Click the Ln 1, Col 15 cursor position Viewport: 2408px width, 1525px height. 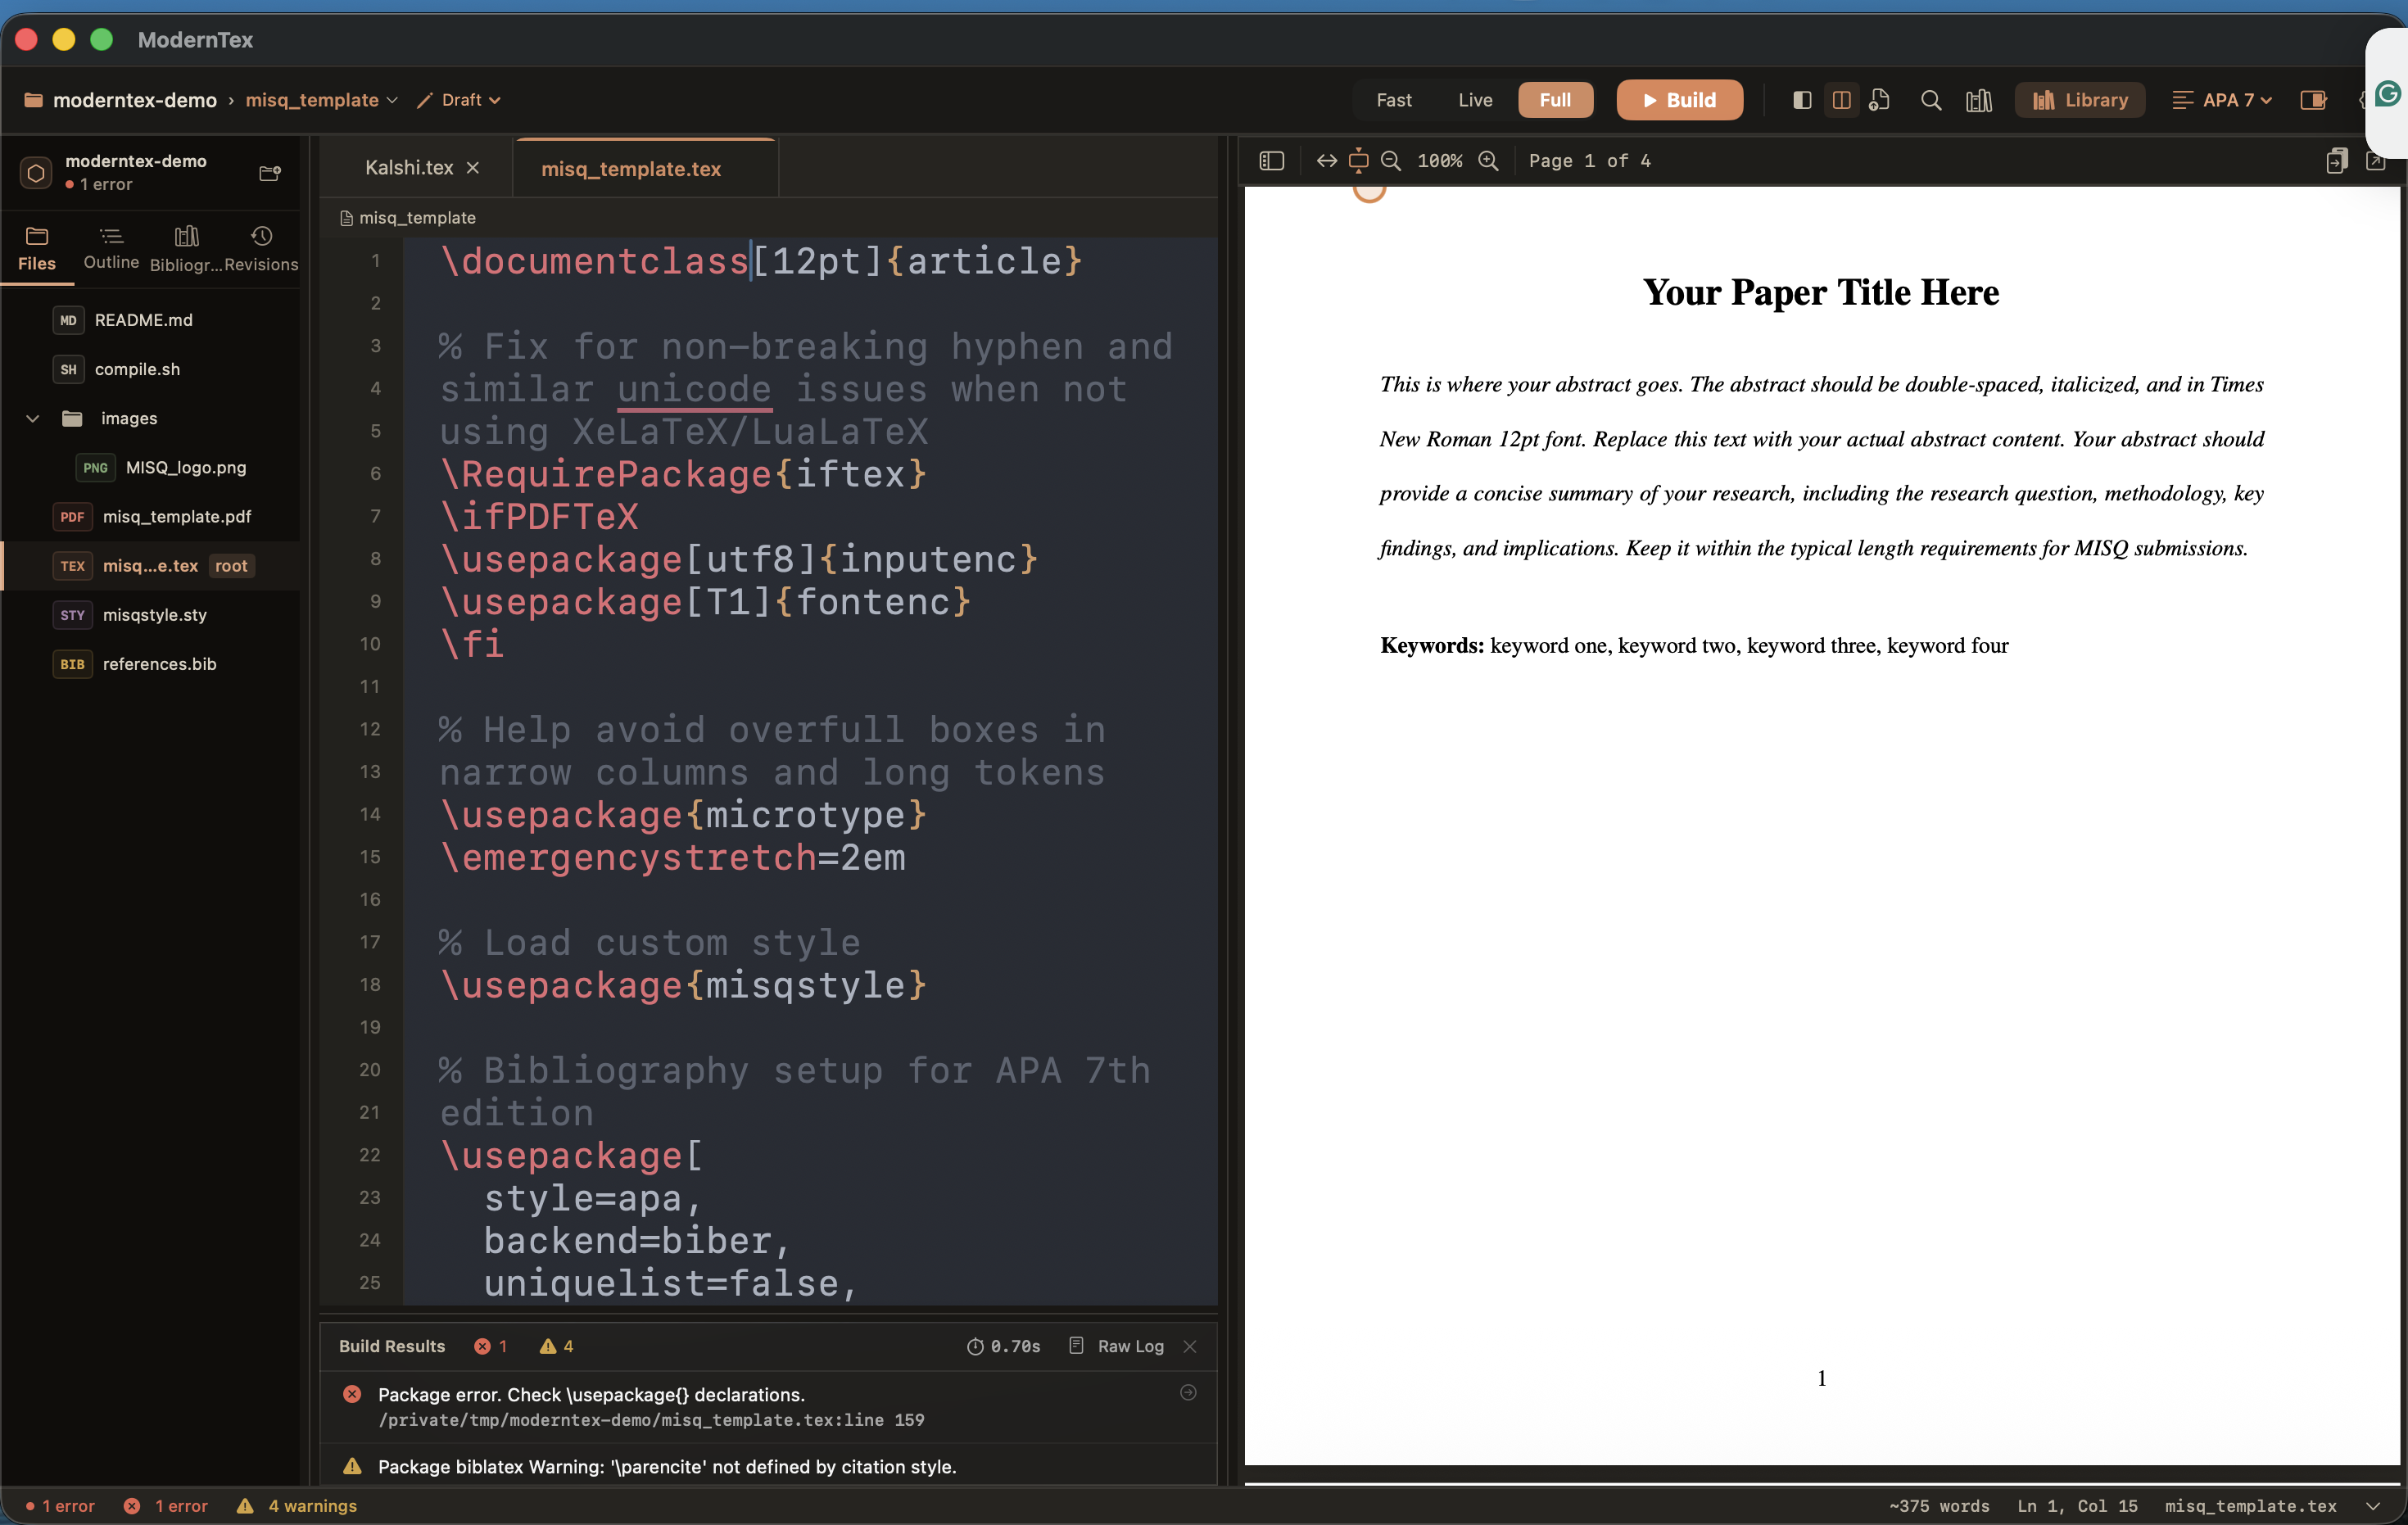pyautogui.click(x=2077, y=1506)
